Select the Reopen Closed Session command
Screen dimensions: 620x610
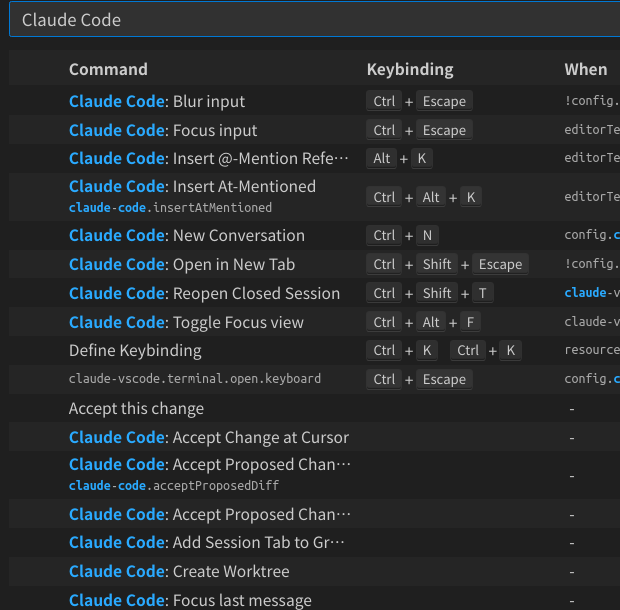(x=314, y=293)
